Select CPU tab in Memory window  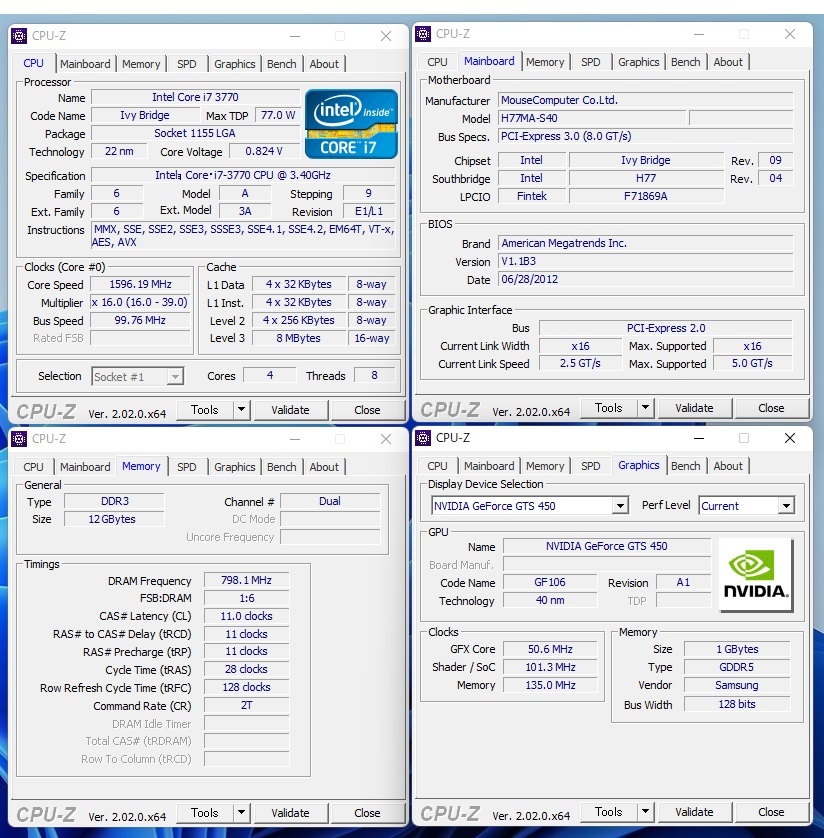[33, 467]
